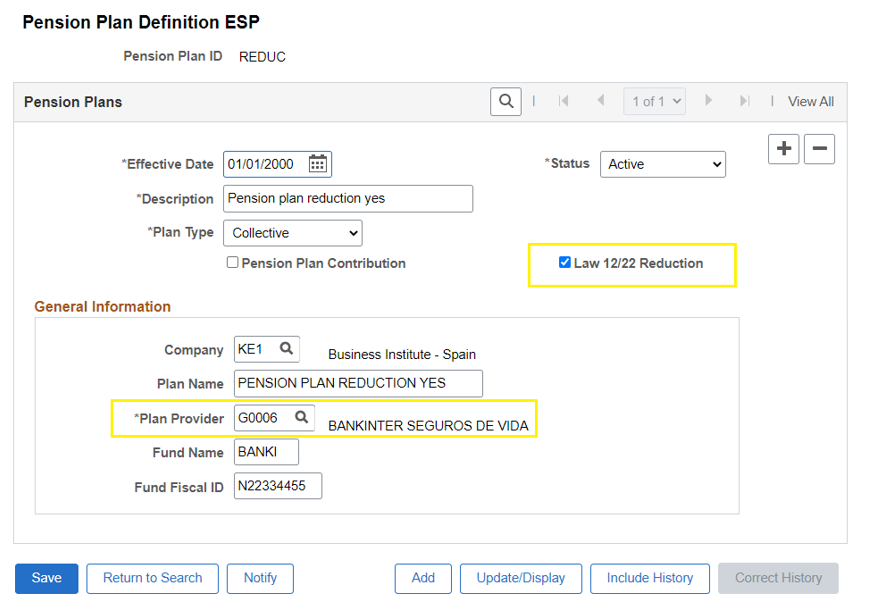Image resolution: width=881 pixels, height=611 pixels.
Task: Open the Plan Type dropdown
Action: (292, 232)
